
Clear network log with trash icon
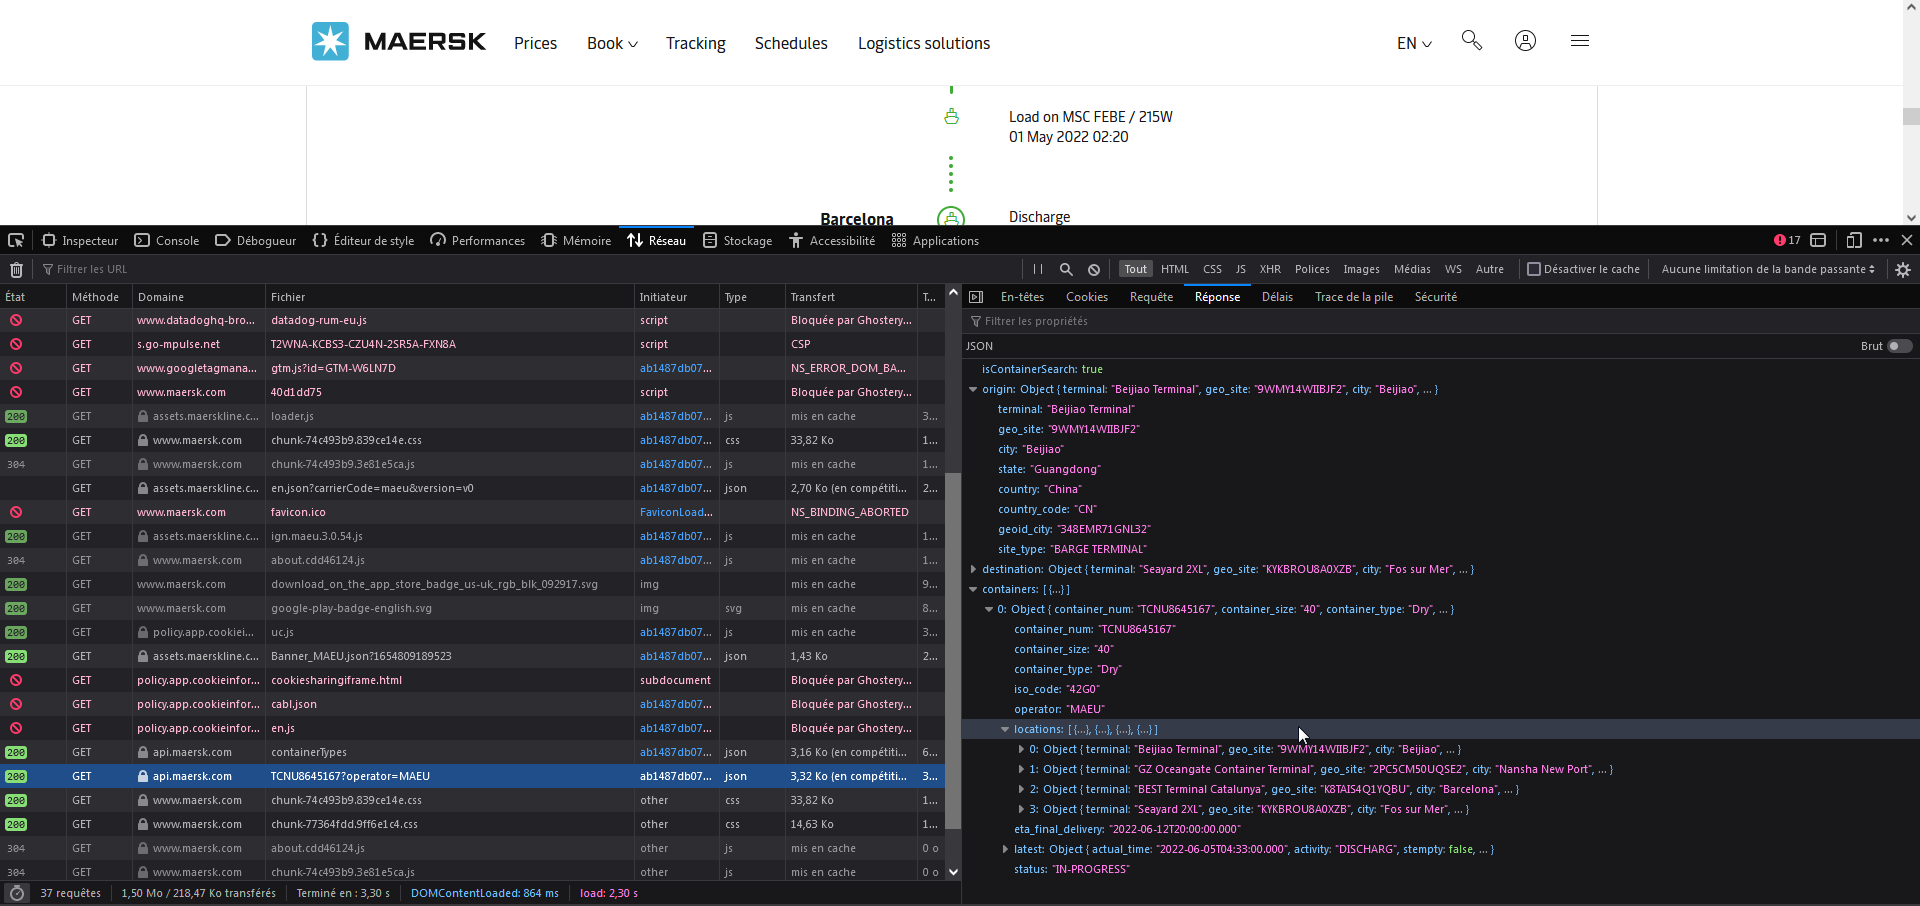point(16,269)
